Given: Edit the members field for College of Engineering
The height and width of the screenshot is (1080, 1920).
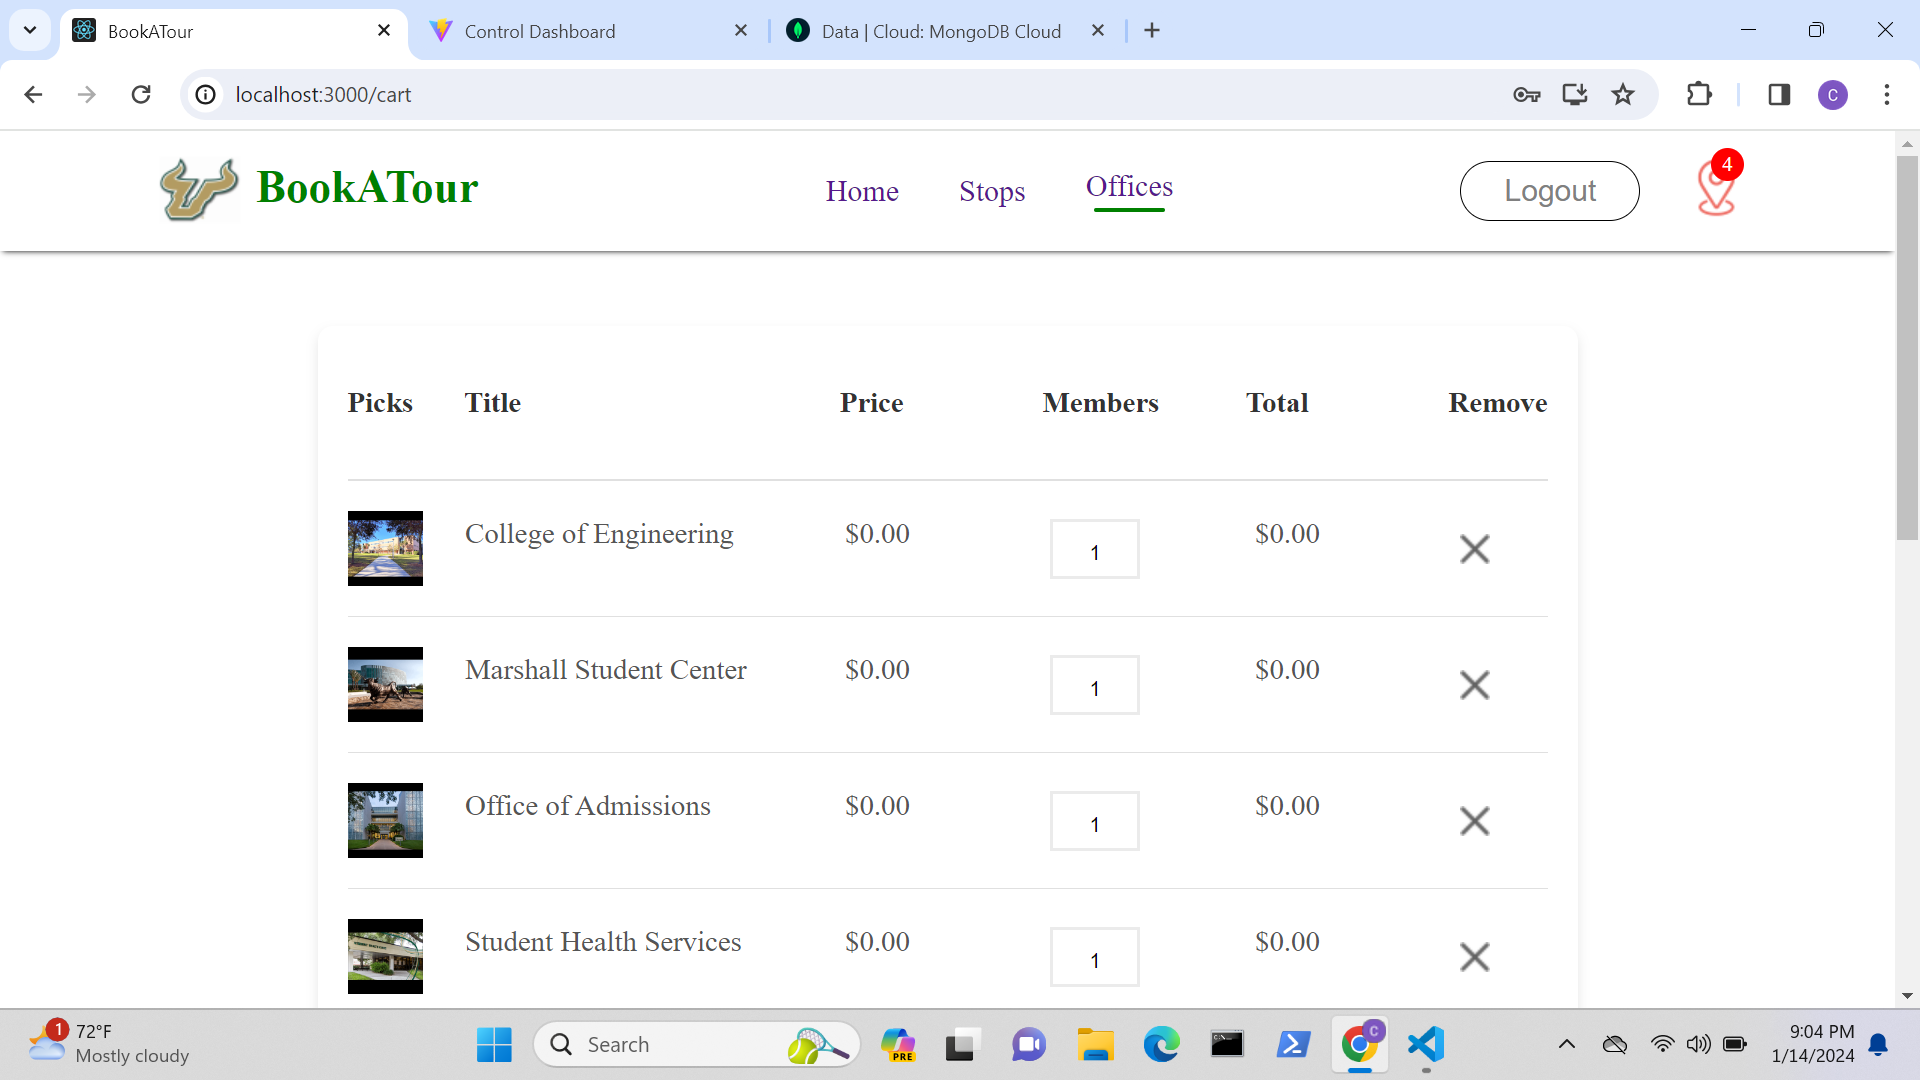Looking at the screenshot, I should (1094, 550).
